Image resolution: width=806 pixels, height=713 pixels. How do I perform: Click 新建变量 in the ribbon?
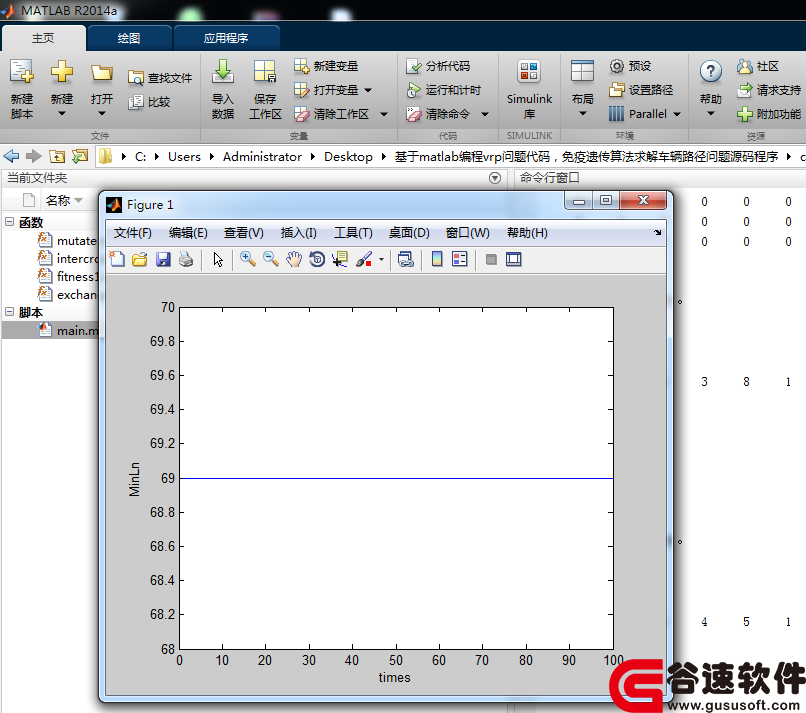[x=326, y=66]
